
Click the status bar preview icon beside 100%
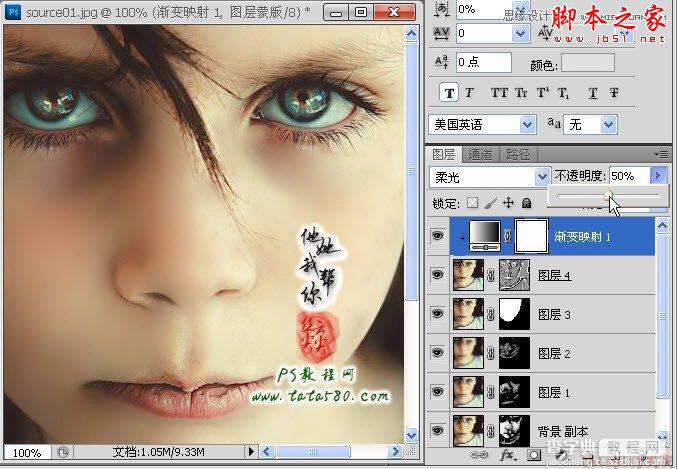(63, 452)
